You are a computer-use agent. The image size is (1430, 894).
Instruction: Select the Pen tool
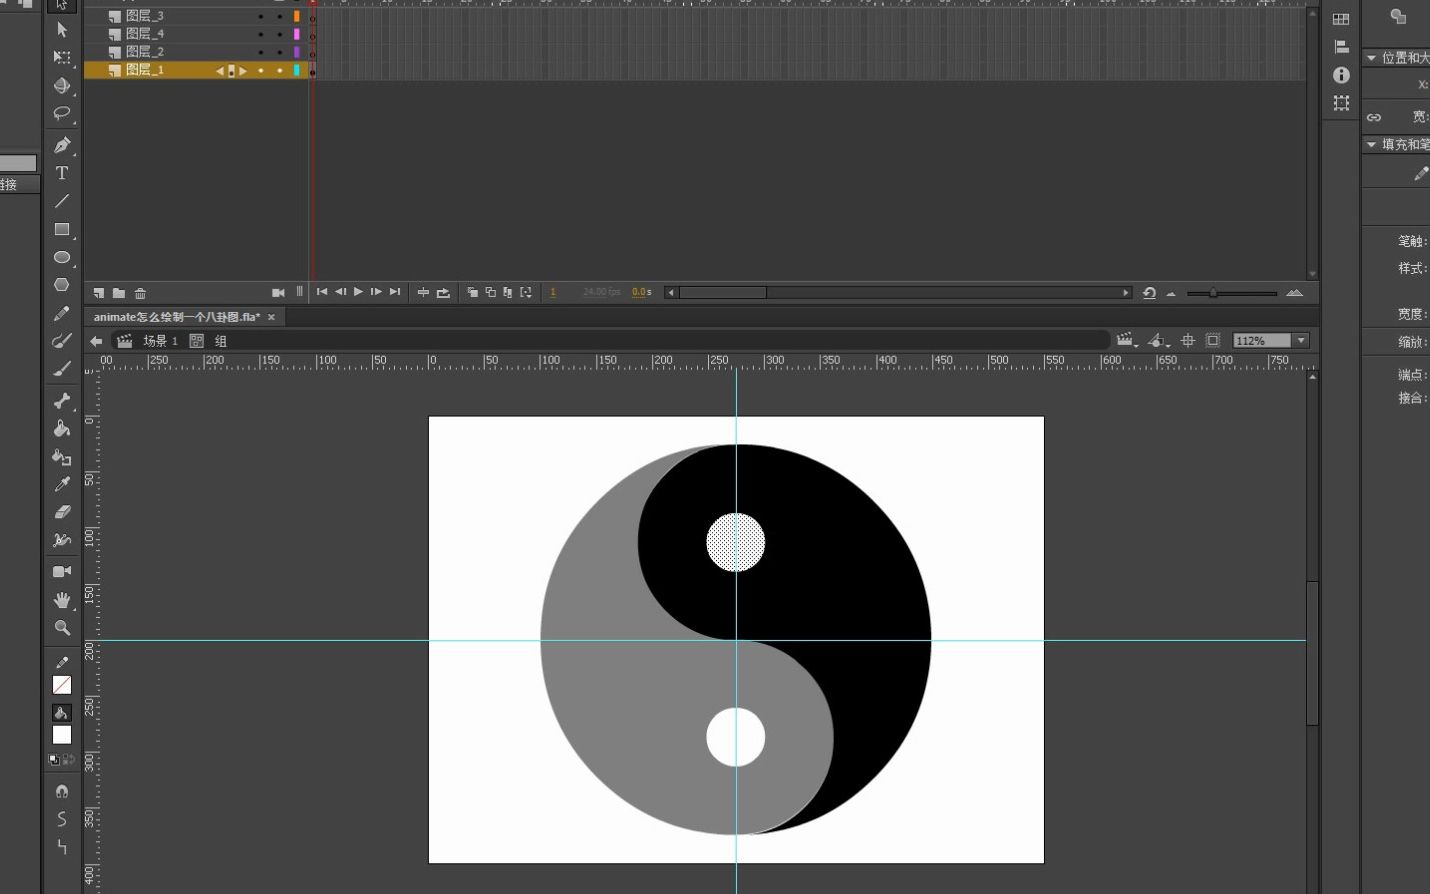62,145
